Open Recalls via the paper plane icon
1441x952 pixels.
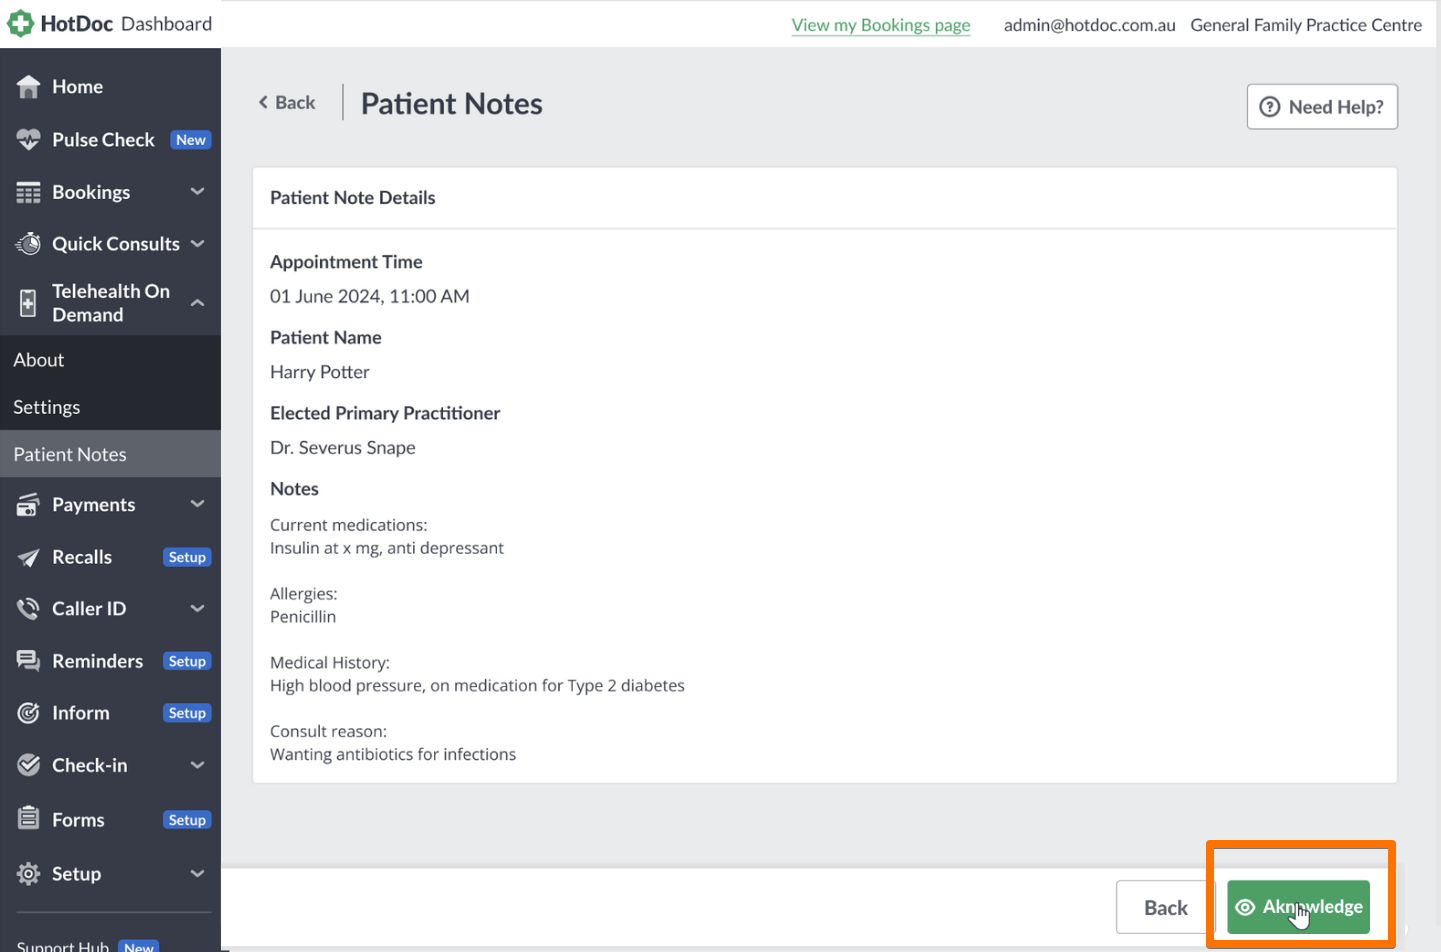click(x=29, y=557)
